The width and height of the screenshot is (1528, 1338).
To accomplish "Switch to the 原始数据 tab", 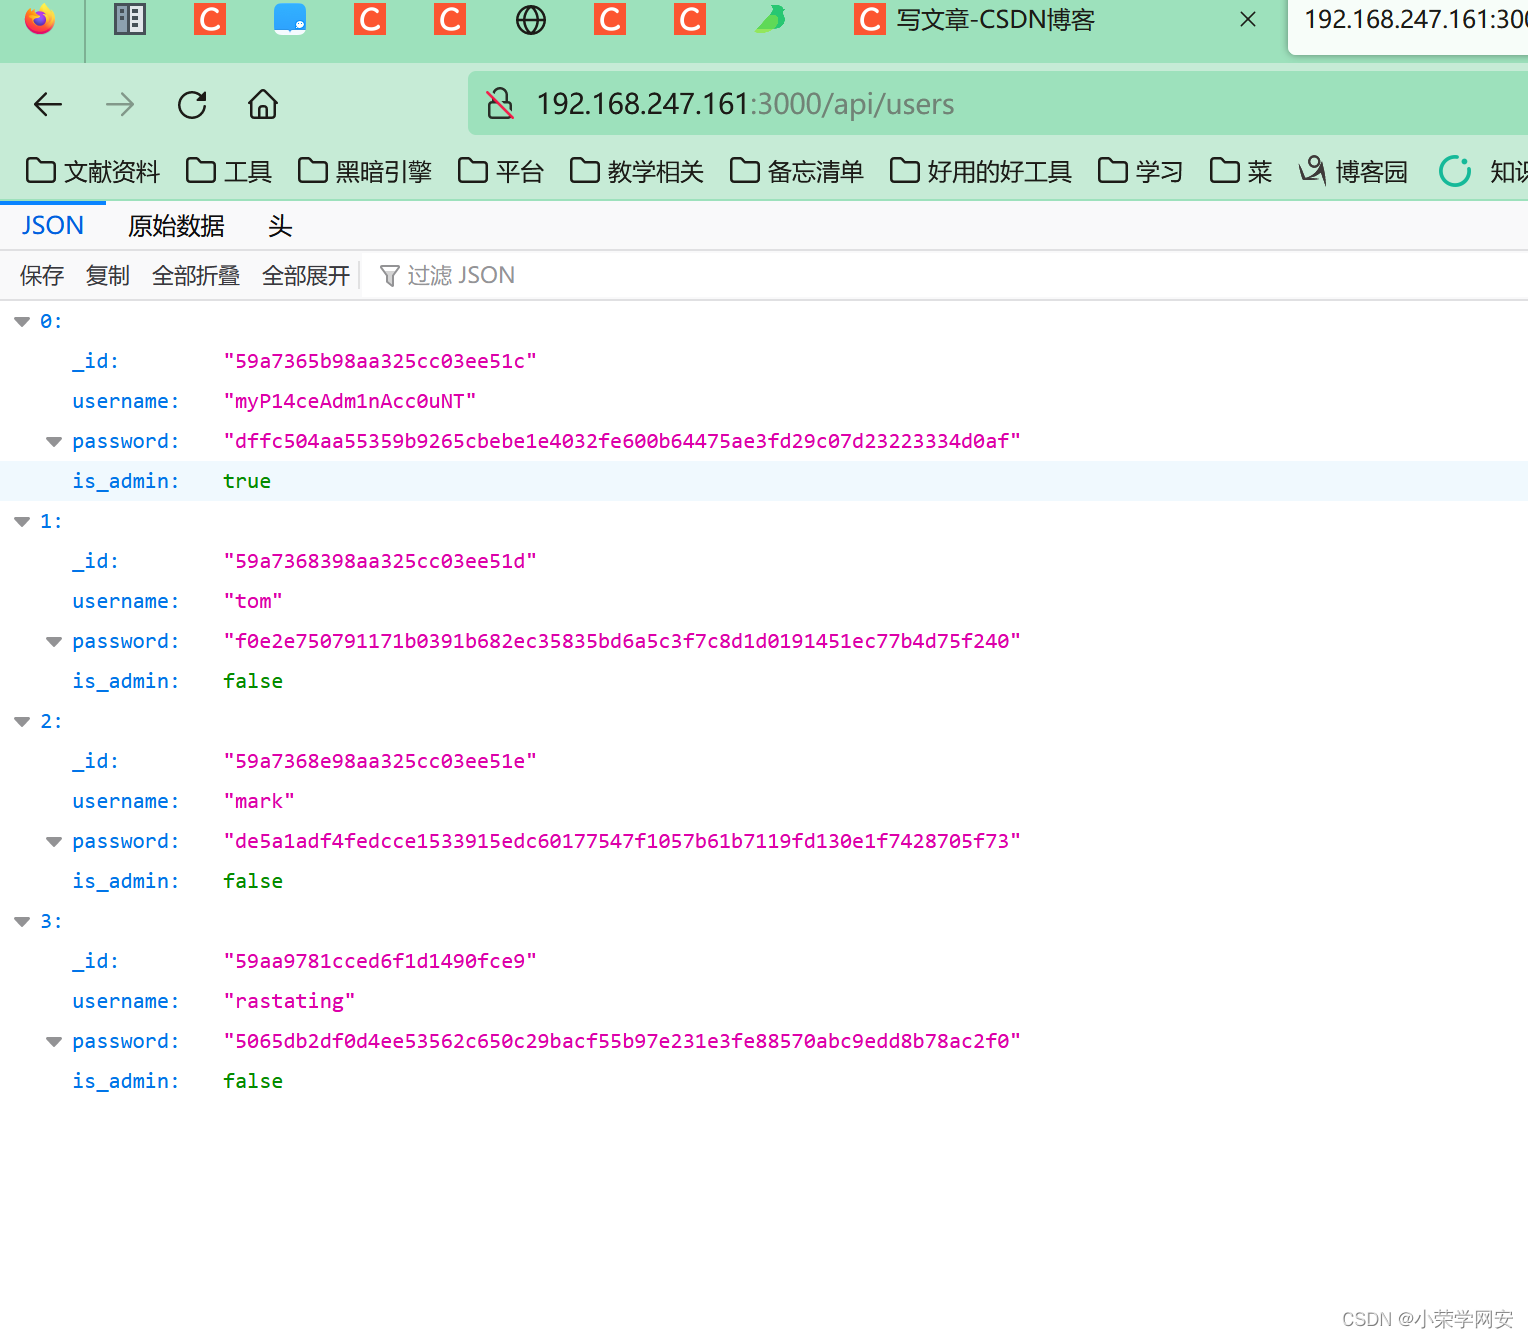I will [176, 226].
